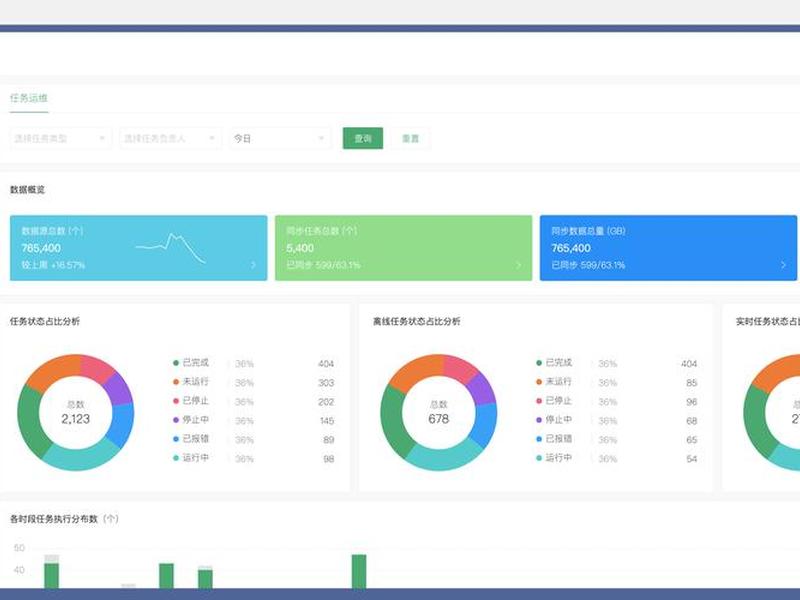Screen dimensions: 800x600
Task: Click value 145 in 停止中 row
Action: (x=327, y=421)
